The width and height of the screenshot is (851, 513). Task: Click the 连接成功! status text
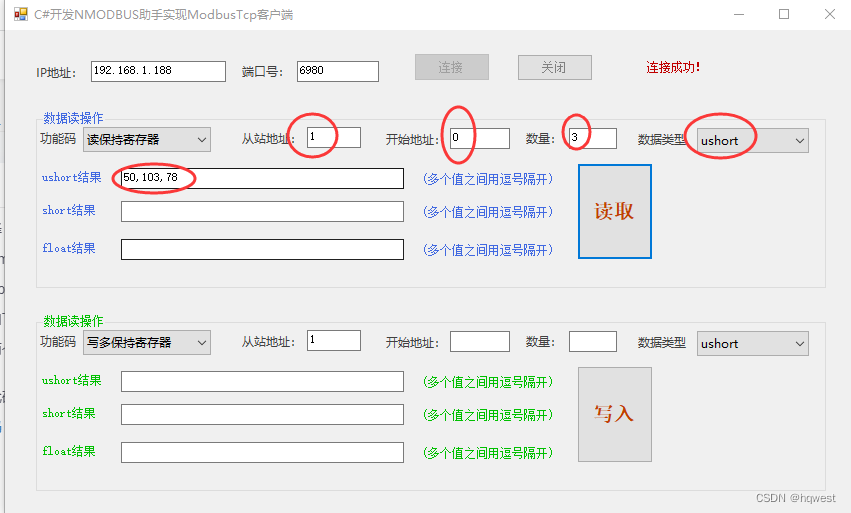click(673, 67)
